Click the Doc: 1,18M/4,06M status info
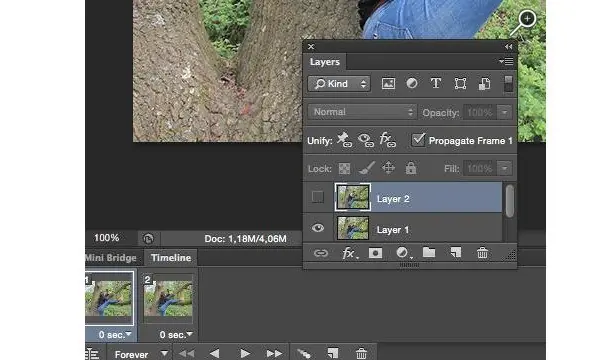The width and height of the screenshot is (594, 360). point(245,239)
